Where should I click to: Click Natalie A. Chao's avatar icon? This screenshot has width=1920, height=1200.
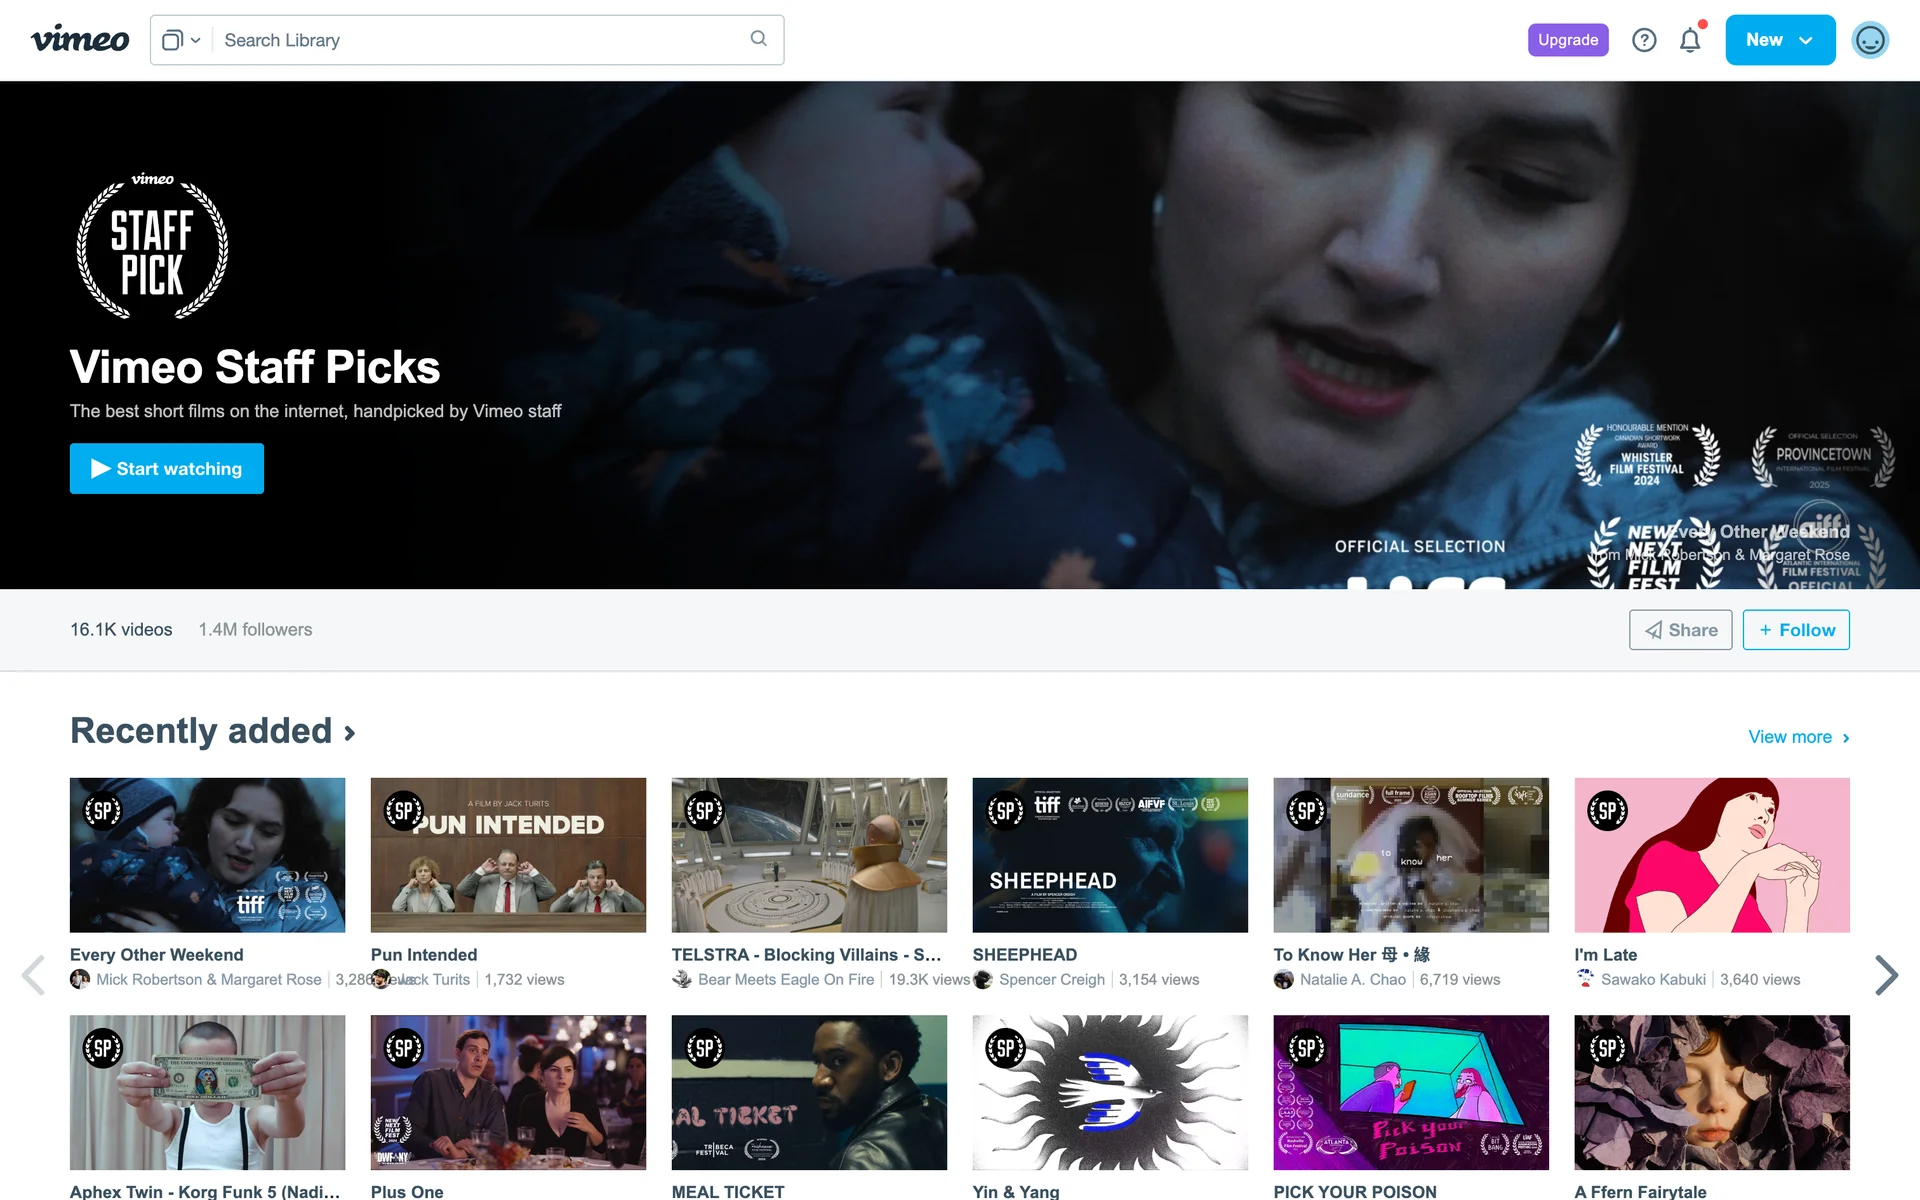tap(1284, 980)
